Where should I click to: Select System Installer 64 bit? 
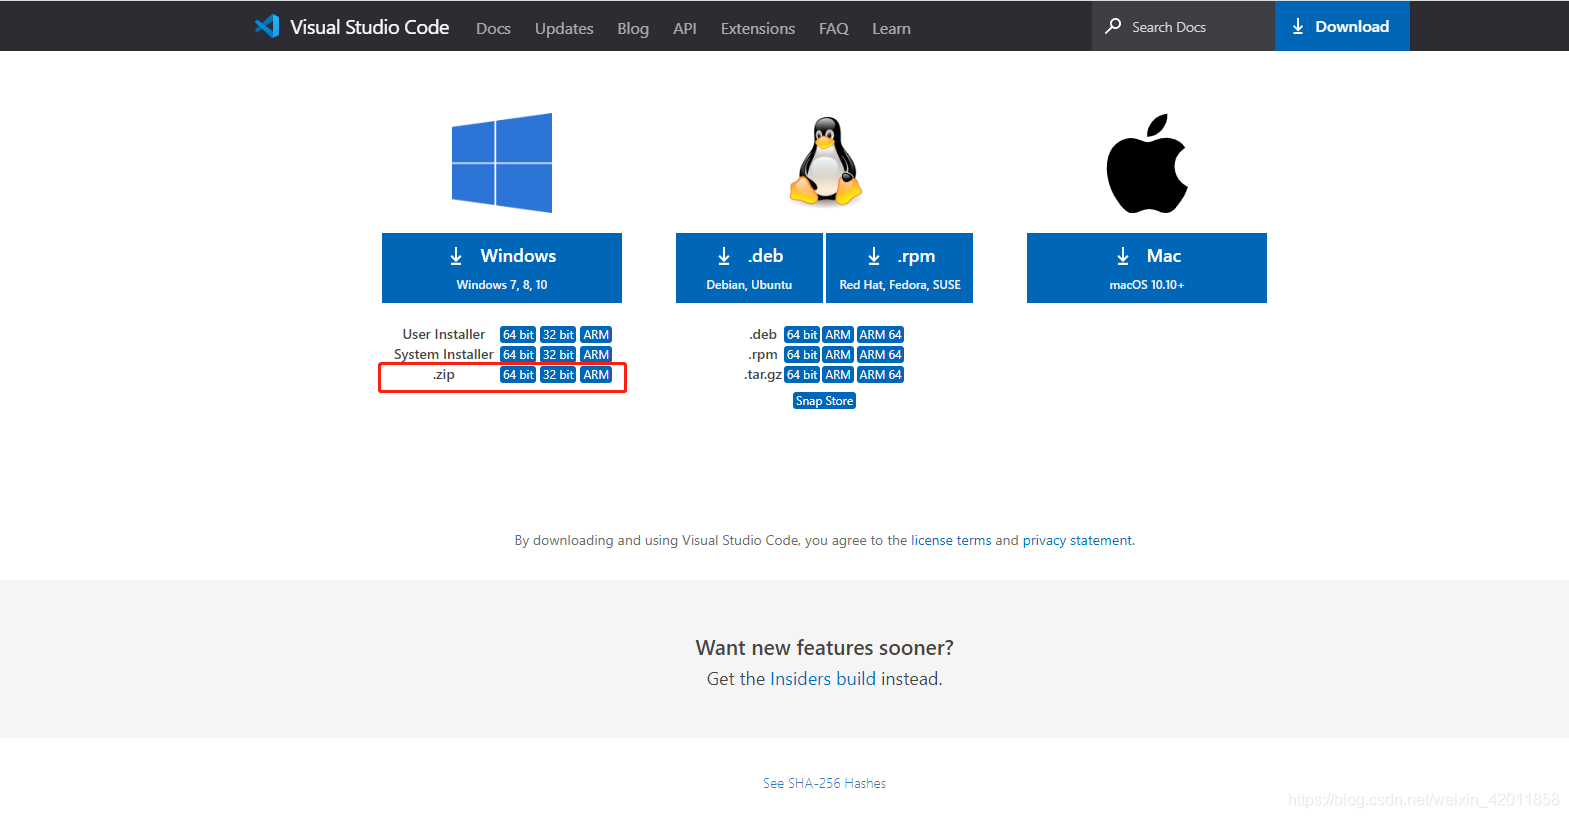click(x=518, y=355)
